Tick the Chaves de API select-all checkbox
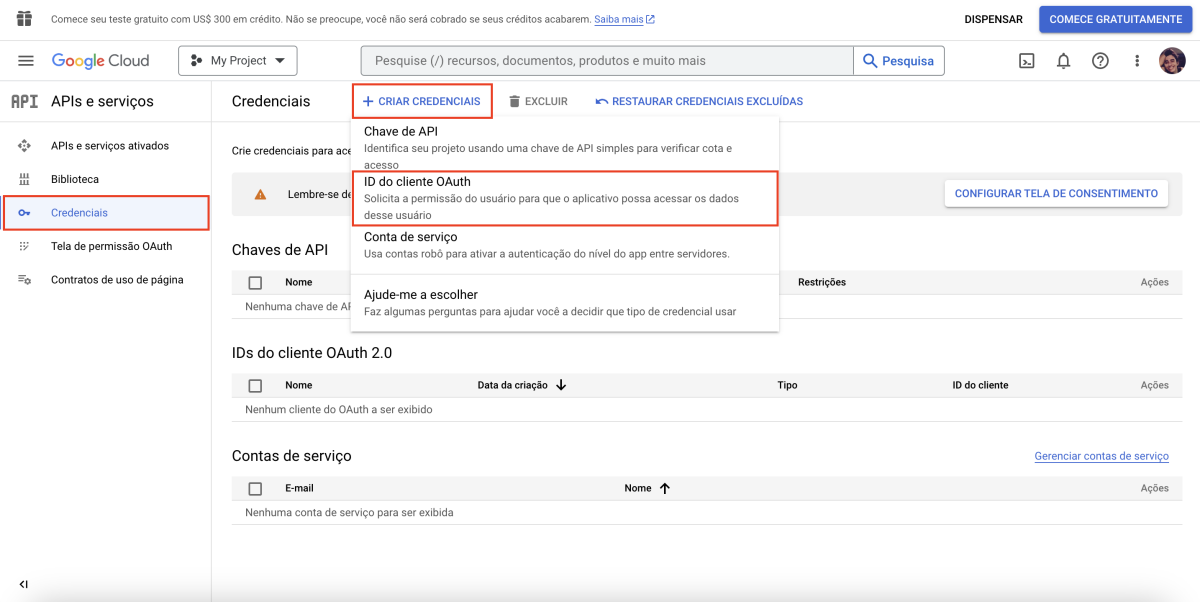Viewport: 1200px width, 602px height. click(255, 282)
